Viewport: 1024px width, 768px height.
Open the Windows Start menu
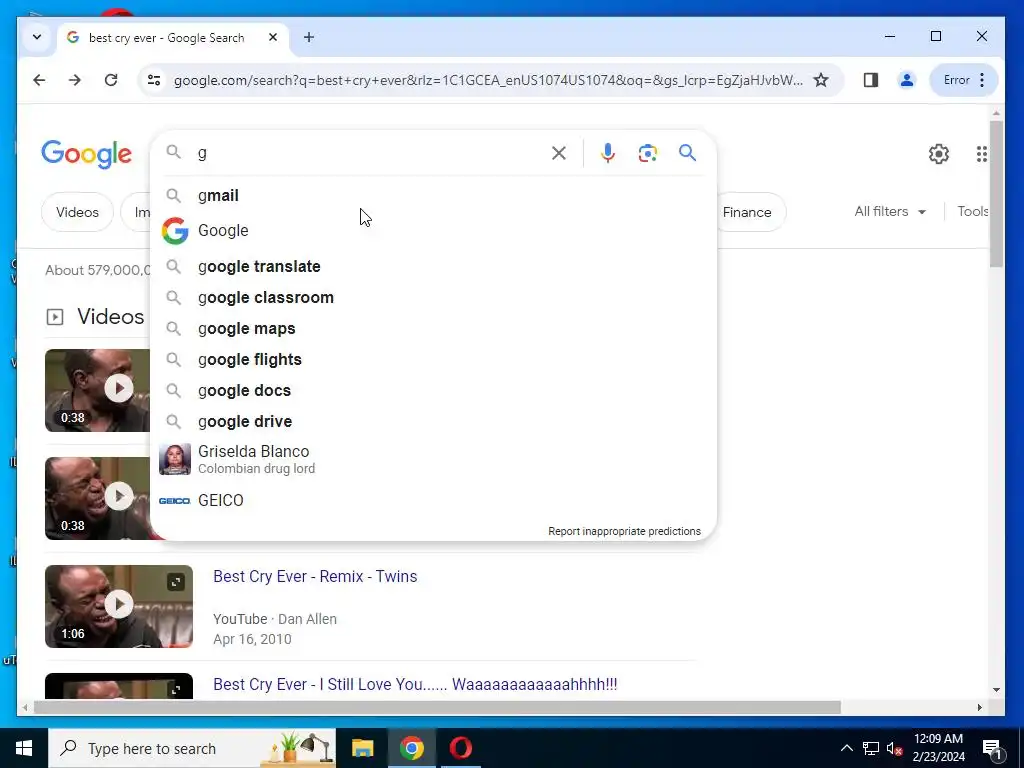point(24,748)
